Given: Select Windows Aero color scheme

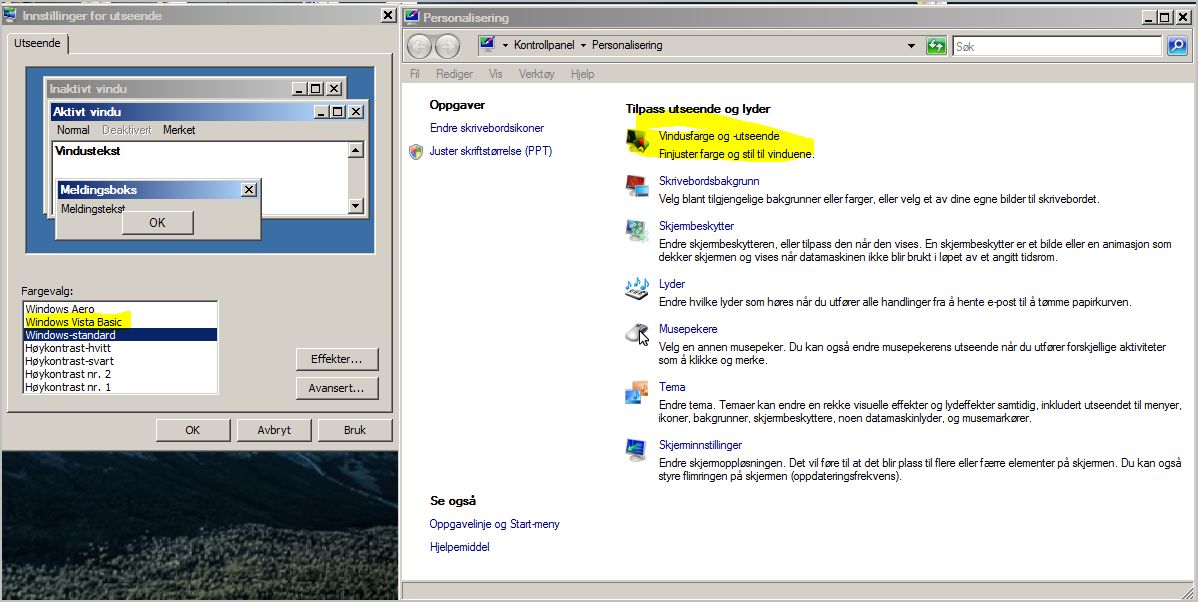Looking at the screenshot, I should click(120, 309).
